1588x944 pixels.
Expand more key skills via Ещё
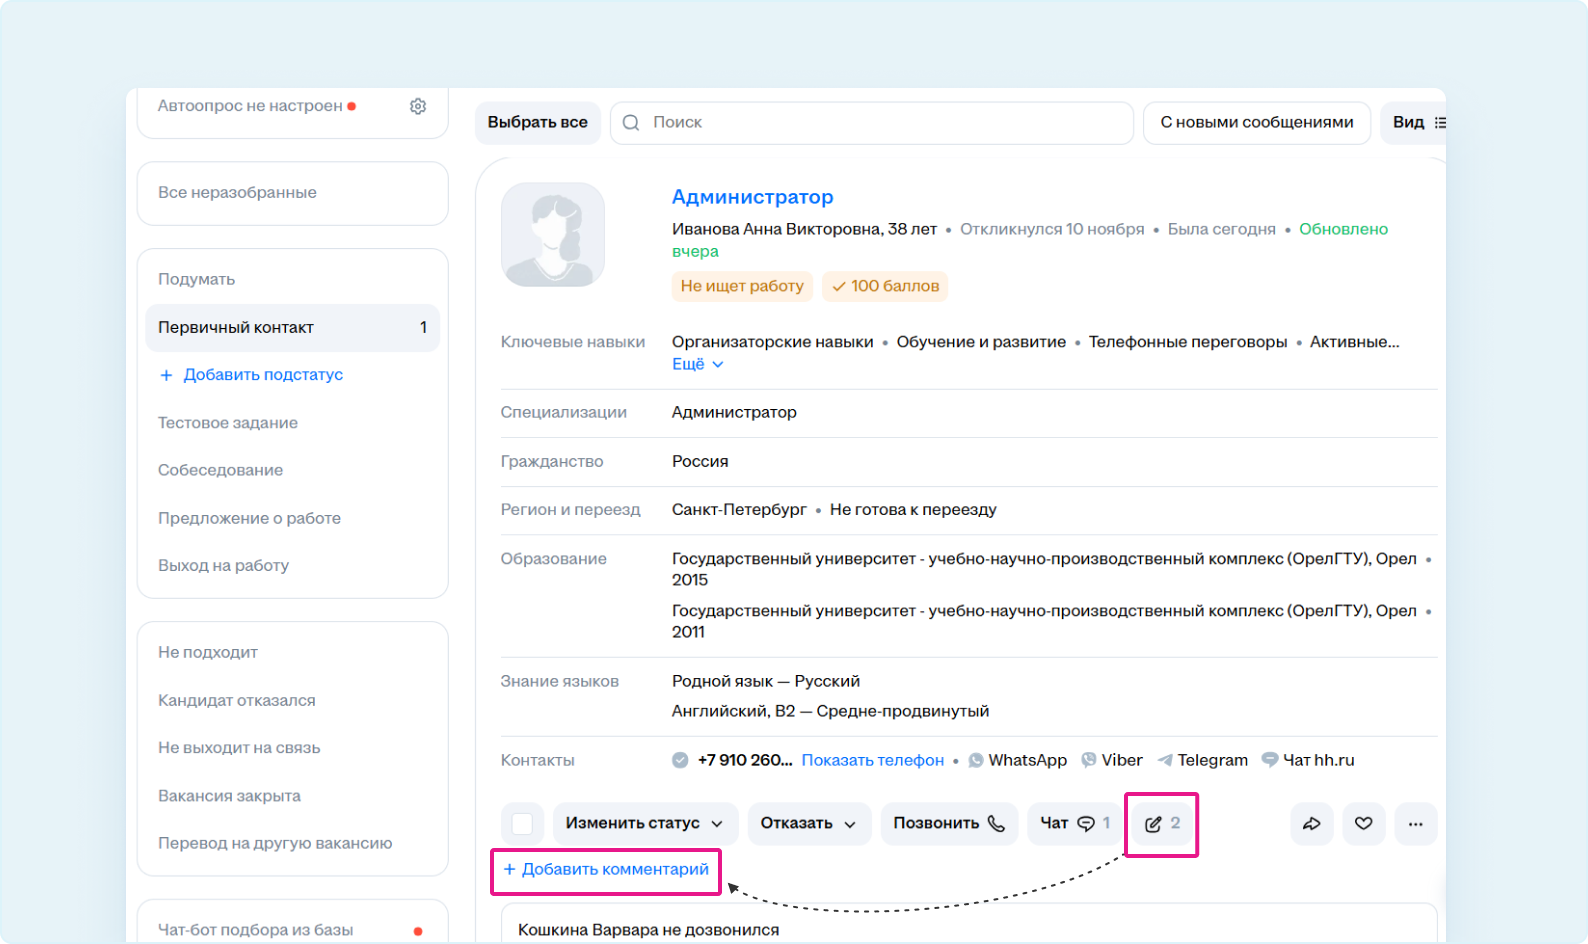tap(697, 364)
